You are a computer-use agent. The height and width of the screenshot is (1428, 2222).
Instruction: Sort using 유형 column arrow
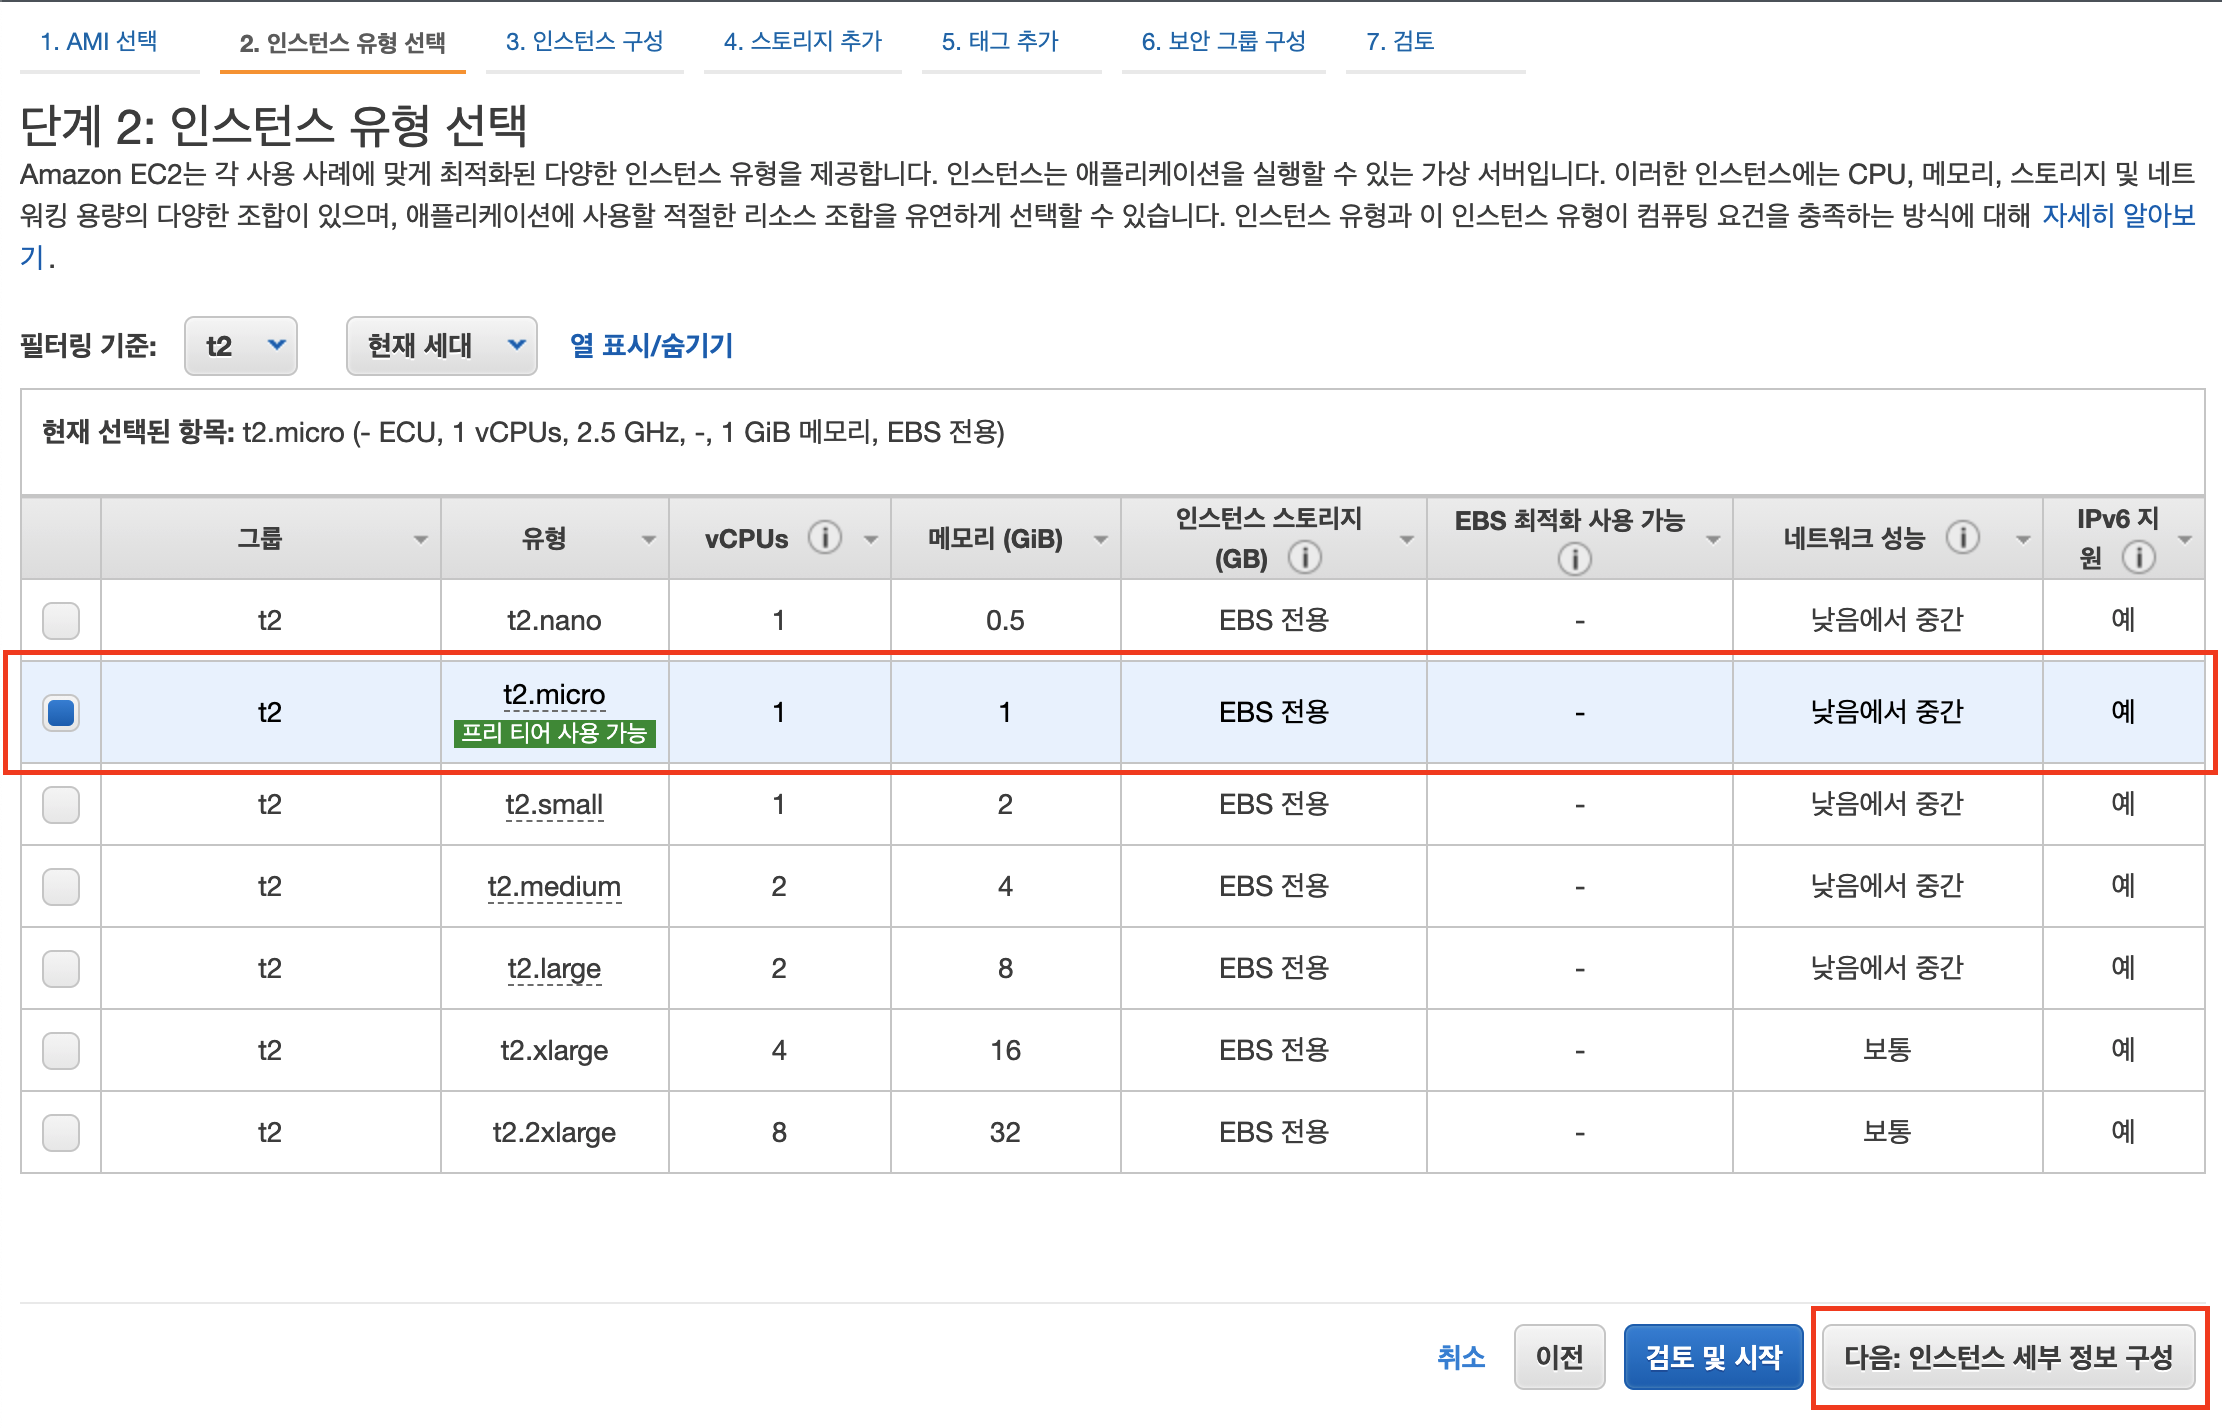pos(648,540)
